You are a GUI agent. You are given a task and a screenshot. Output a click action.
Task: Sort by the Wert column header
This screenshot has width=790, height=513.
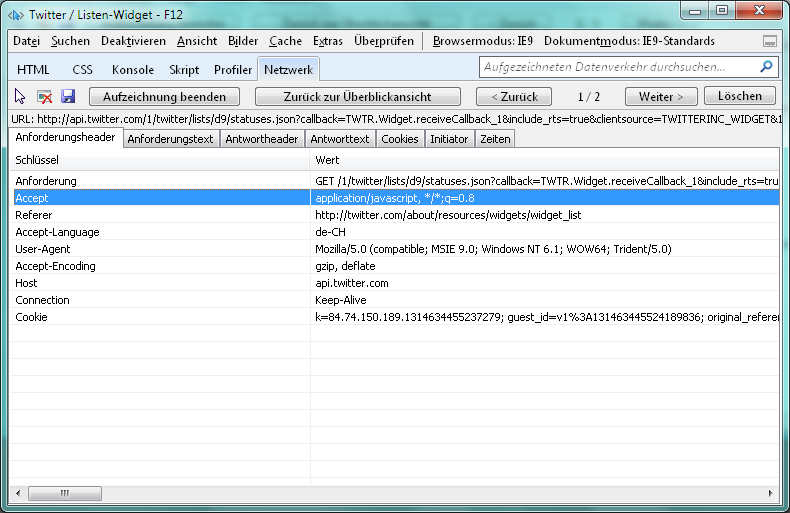(x=545, y=160)
